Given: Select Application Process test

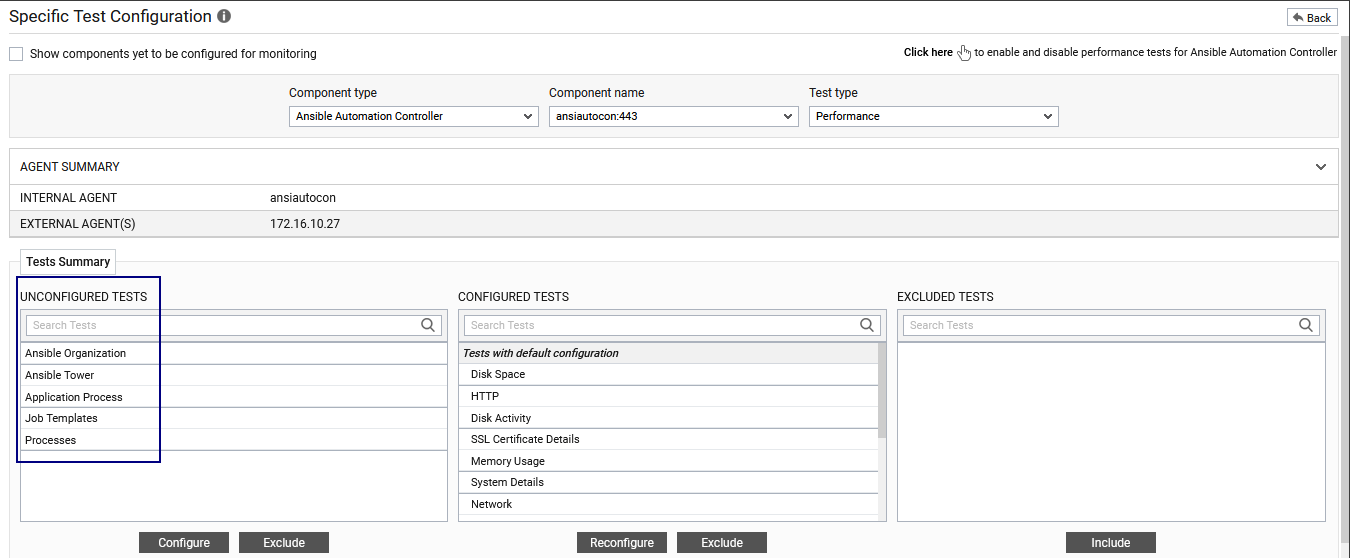Looking at the screenshot, I should pos(234,397).
